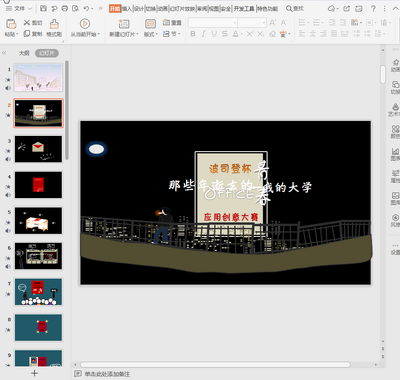Add new slide with plus button
400x380 pixels.
(35, 373)
